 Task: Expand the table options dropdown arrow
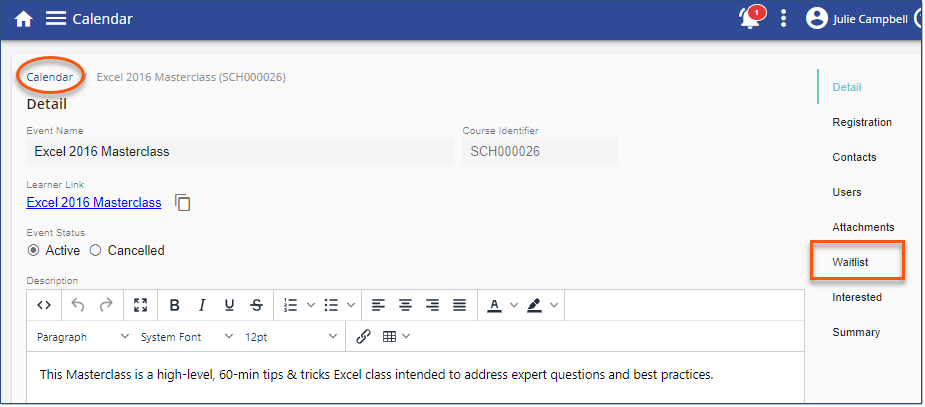(x=406, y=336)
